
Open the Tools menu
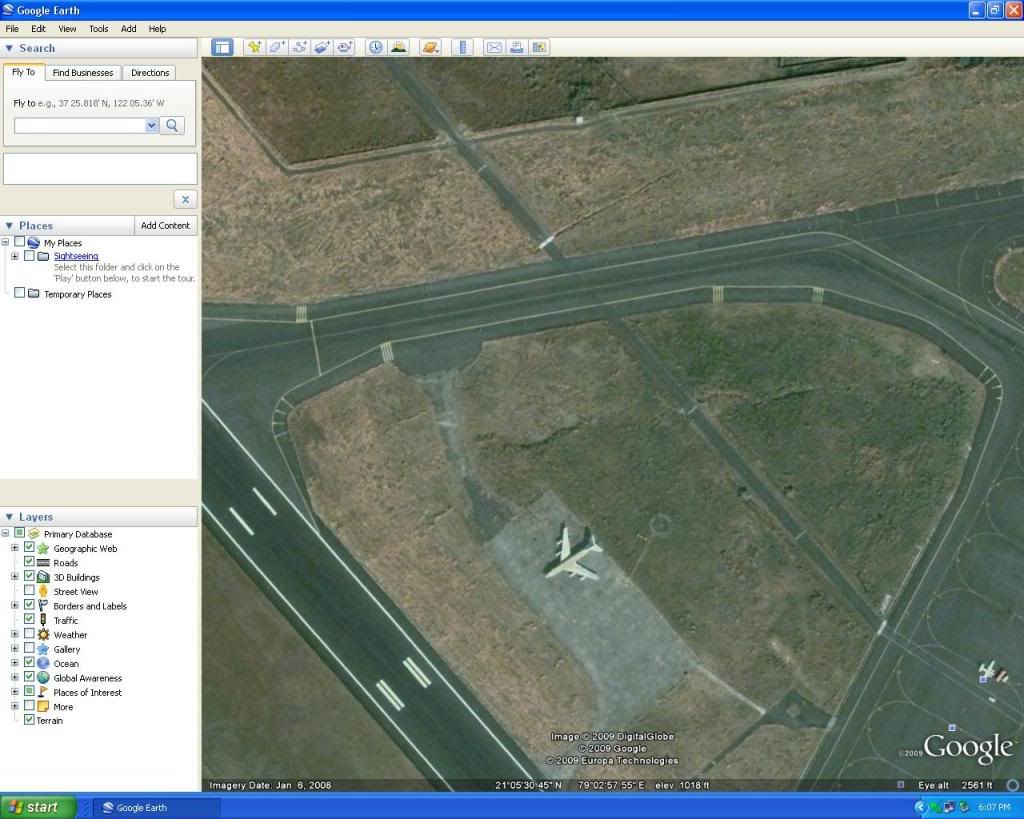pos(99,29)
